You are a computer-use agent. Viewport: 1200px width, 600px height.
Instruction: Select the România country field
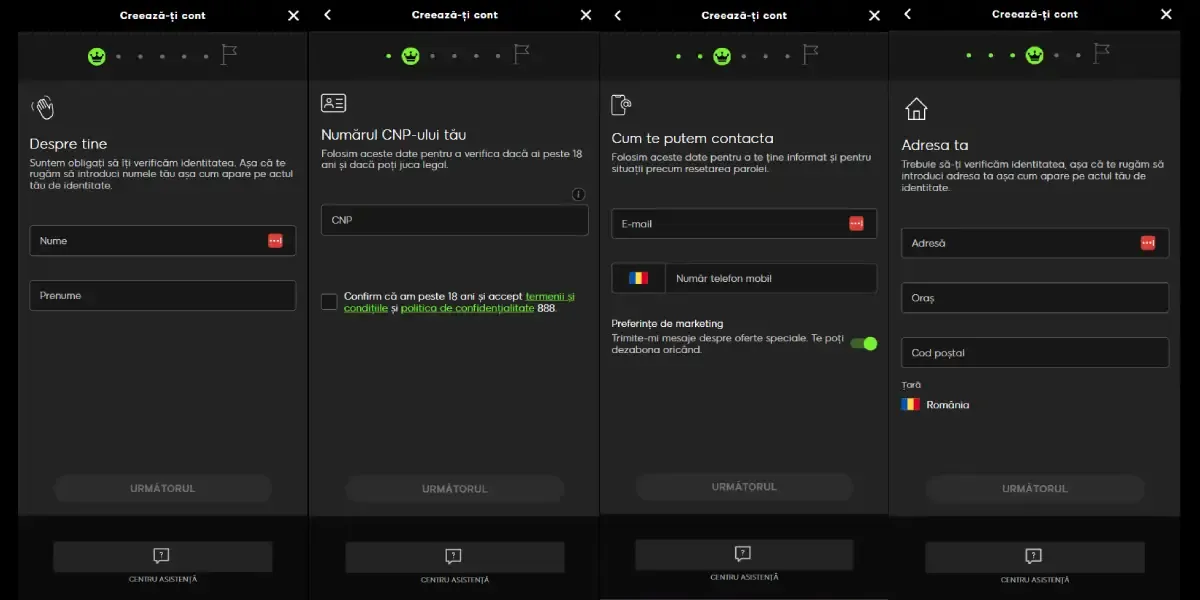point(935,405)
